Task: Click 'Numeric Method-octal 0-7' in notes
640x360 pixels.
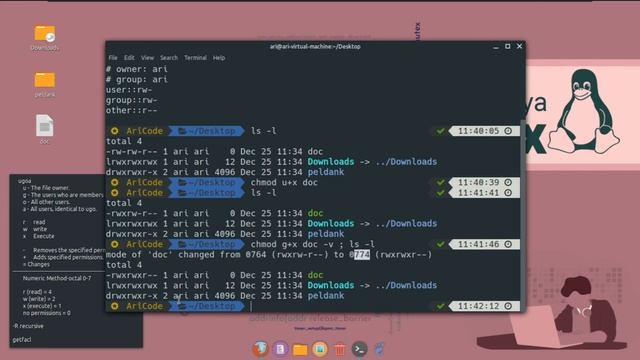Action: [57, 278]
